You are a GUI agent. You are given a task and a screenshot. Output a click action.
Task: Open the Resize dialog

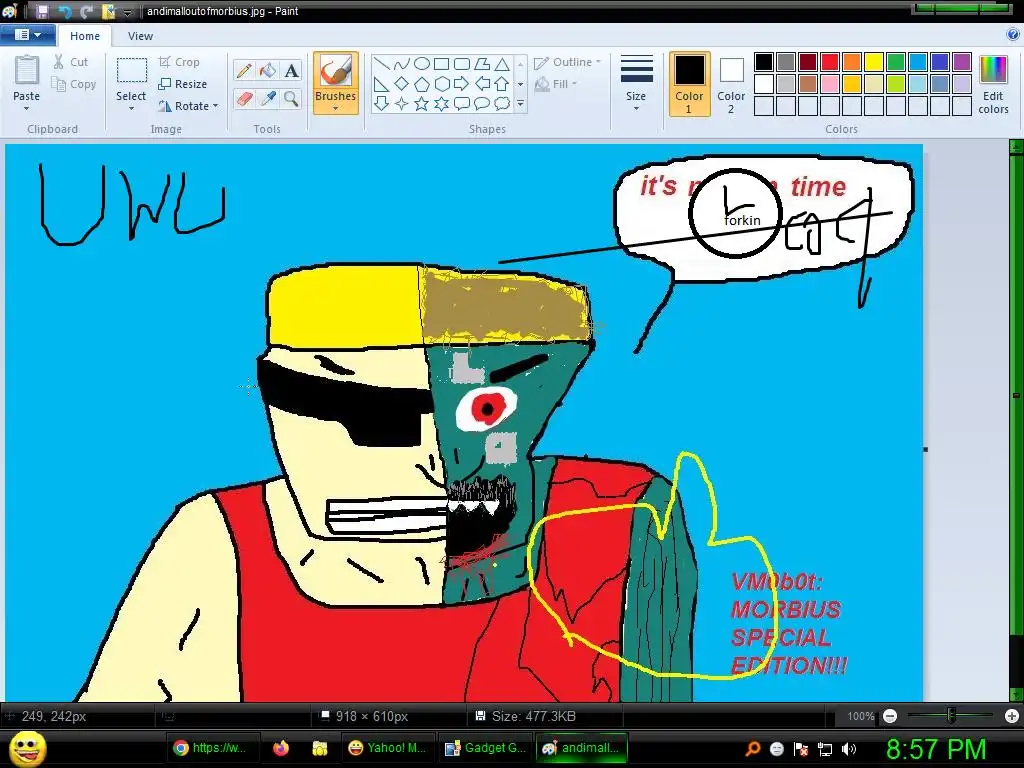[x=182, y=84]
